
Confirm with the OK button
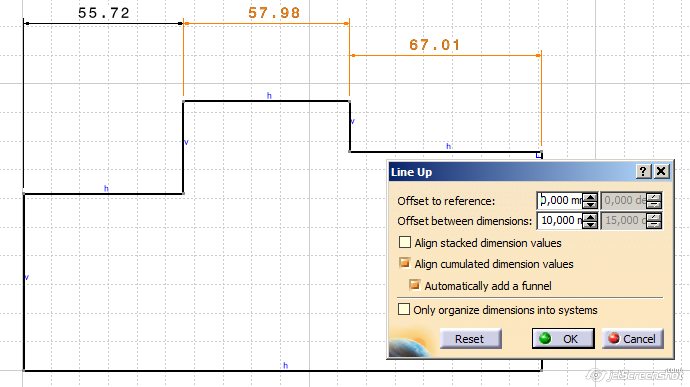563,339
